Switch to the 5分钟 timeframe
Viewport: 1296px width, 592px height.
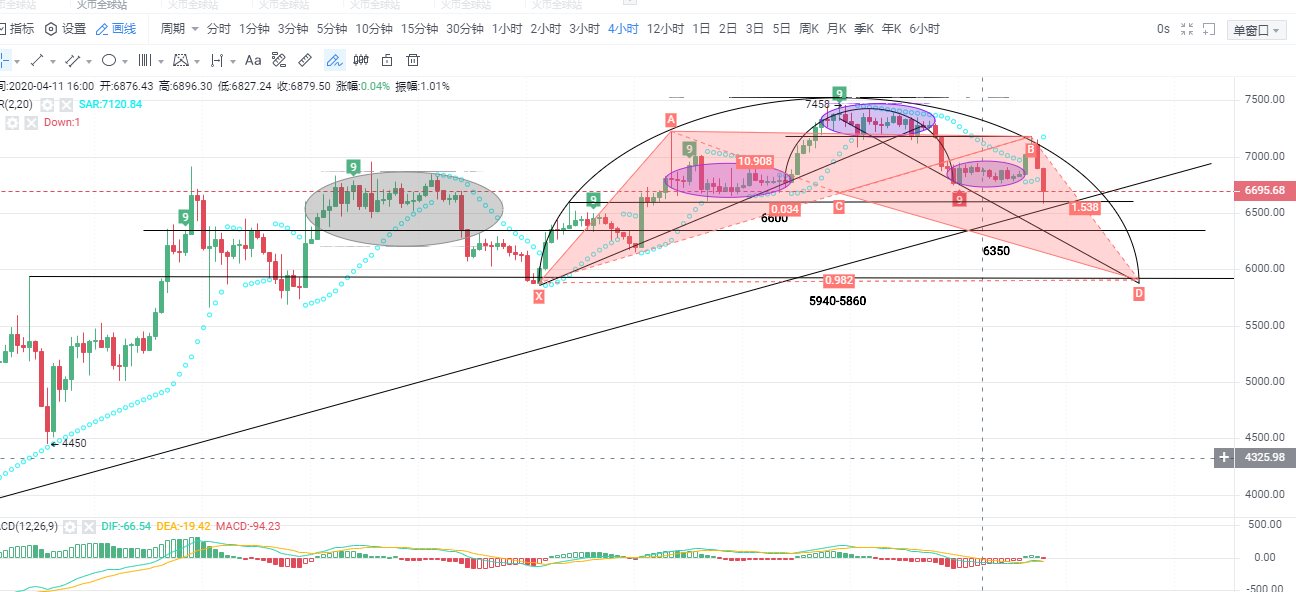tap(332, 29)
